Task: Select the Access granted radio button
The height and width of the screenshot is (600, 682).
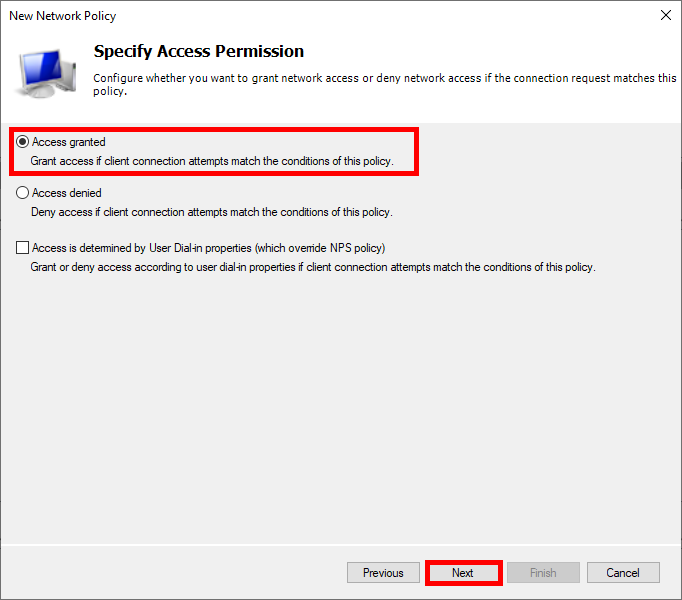Action: point(23,142)
